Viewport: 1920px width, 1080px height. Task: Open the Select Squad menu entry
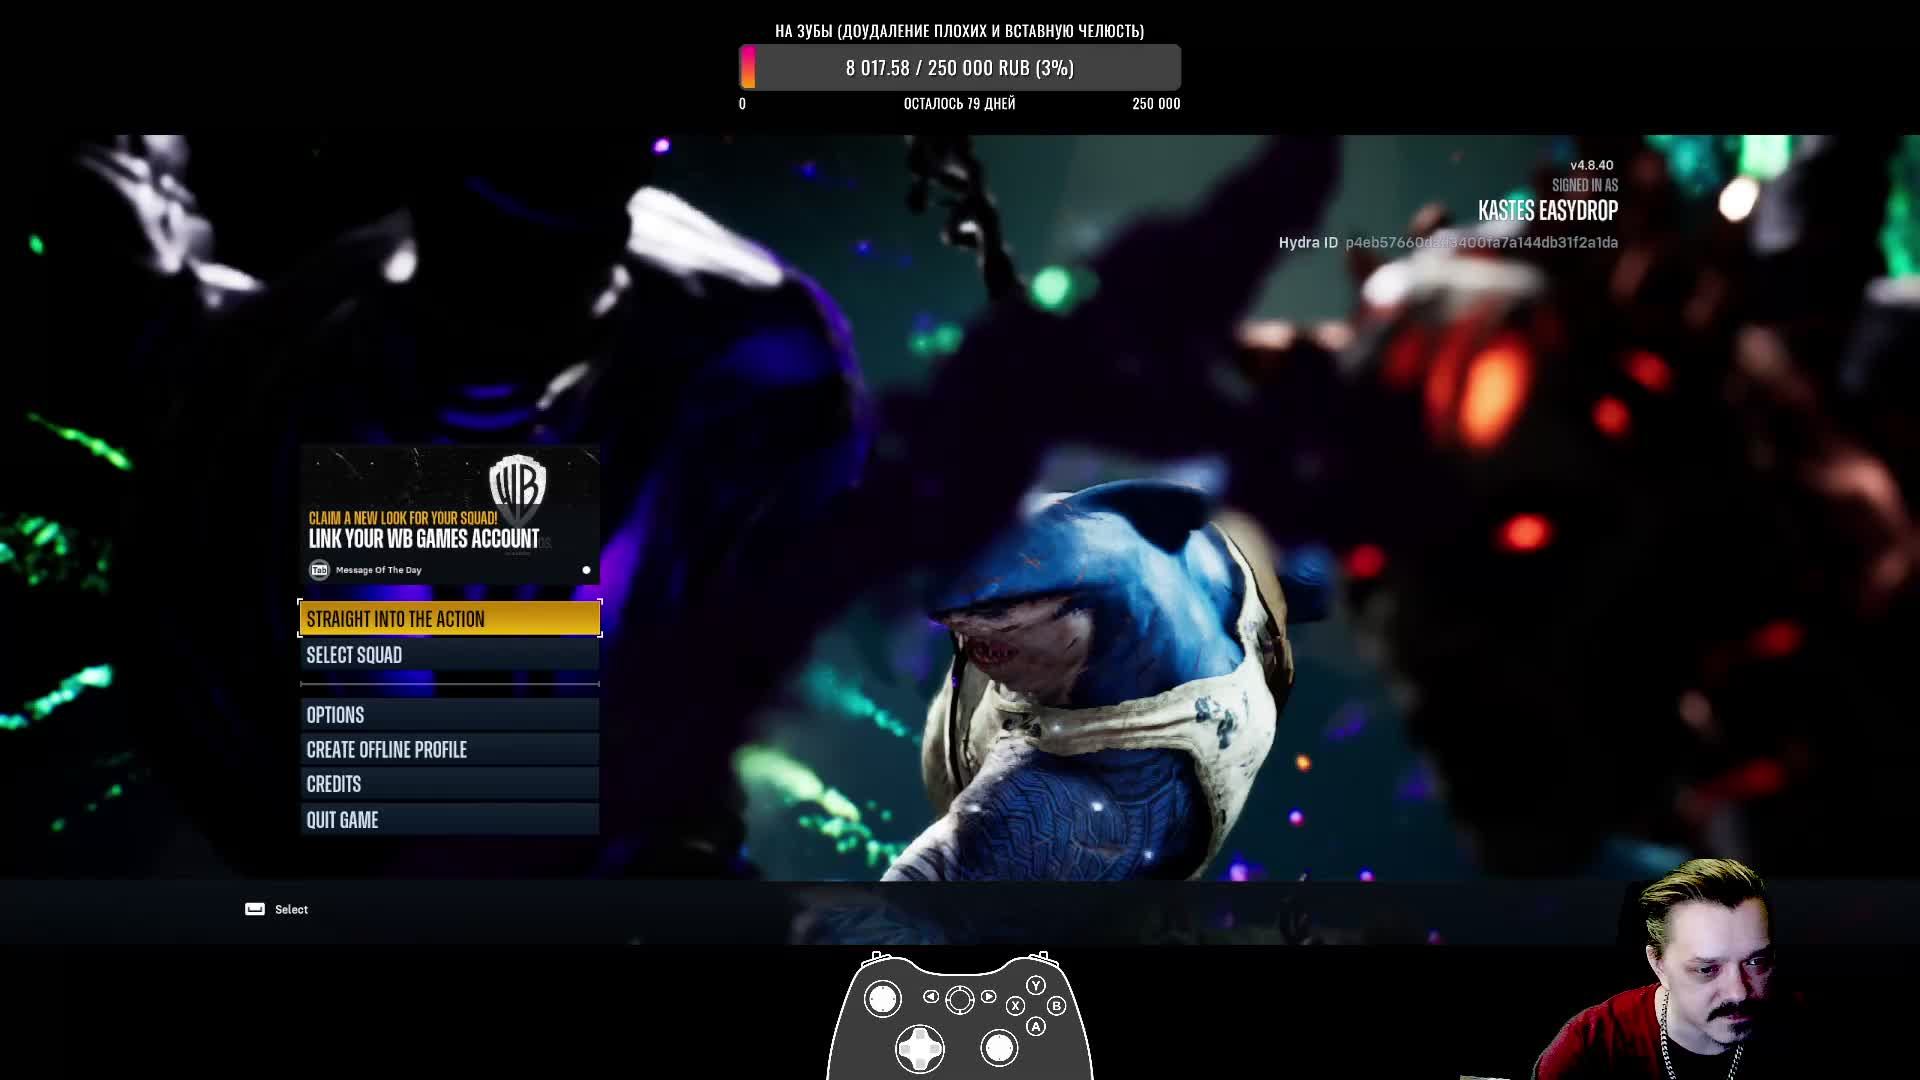click(449, 655)
